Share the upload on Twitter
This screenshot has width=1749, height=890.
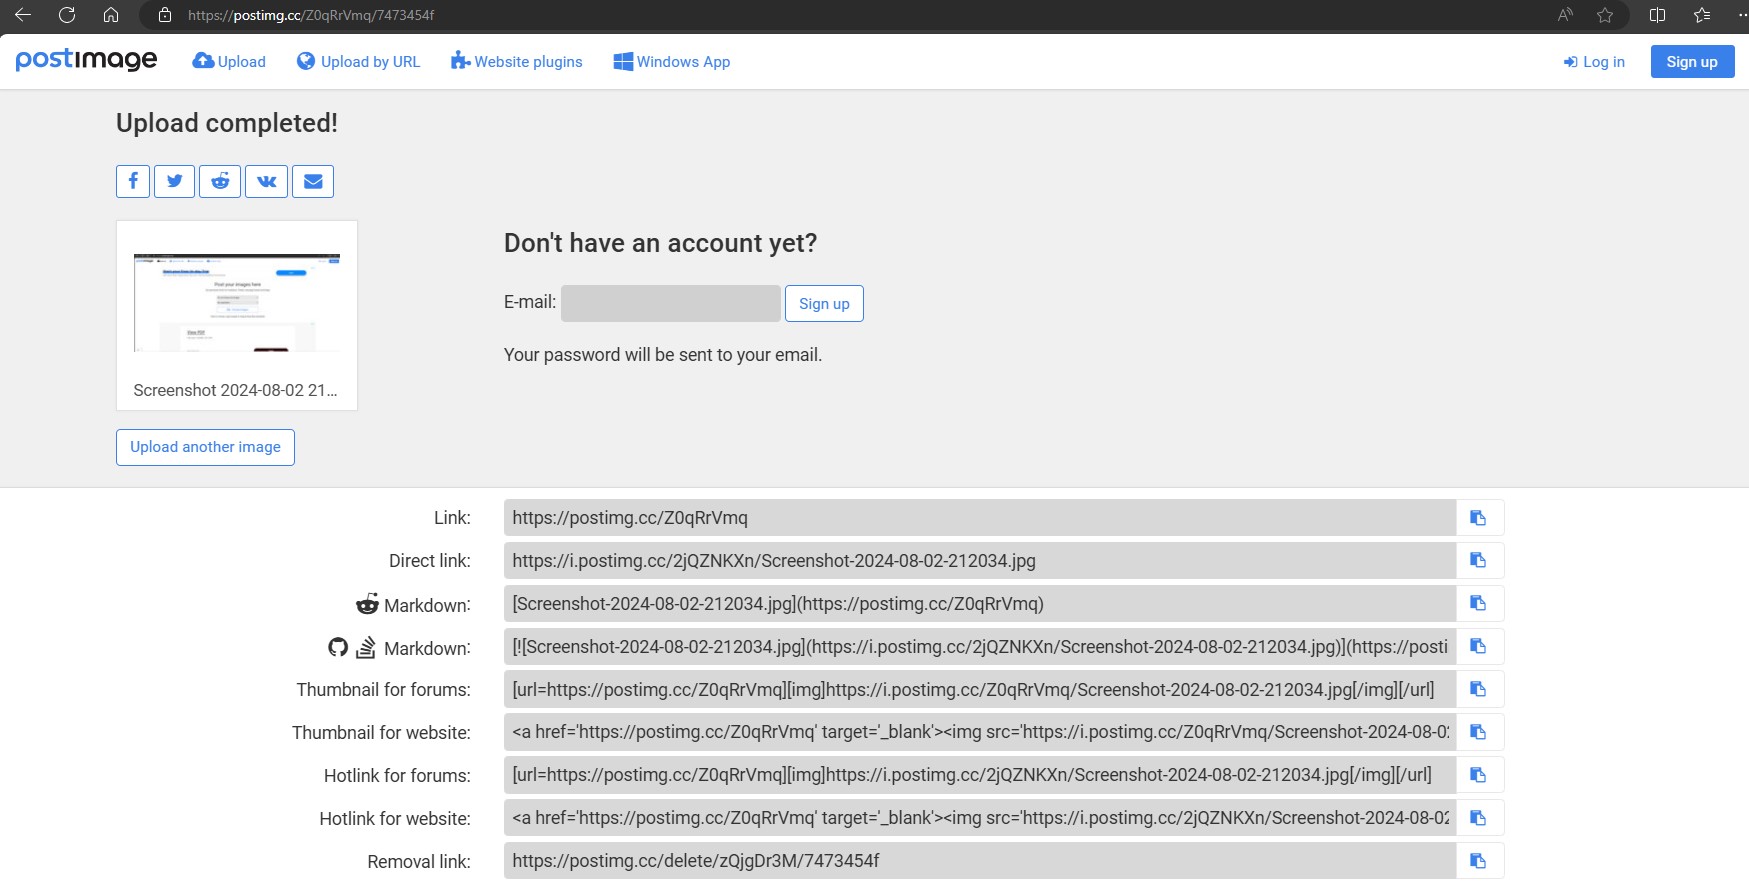[174, 181]
